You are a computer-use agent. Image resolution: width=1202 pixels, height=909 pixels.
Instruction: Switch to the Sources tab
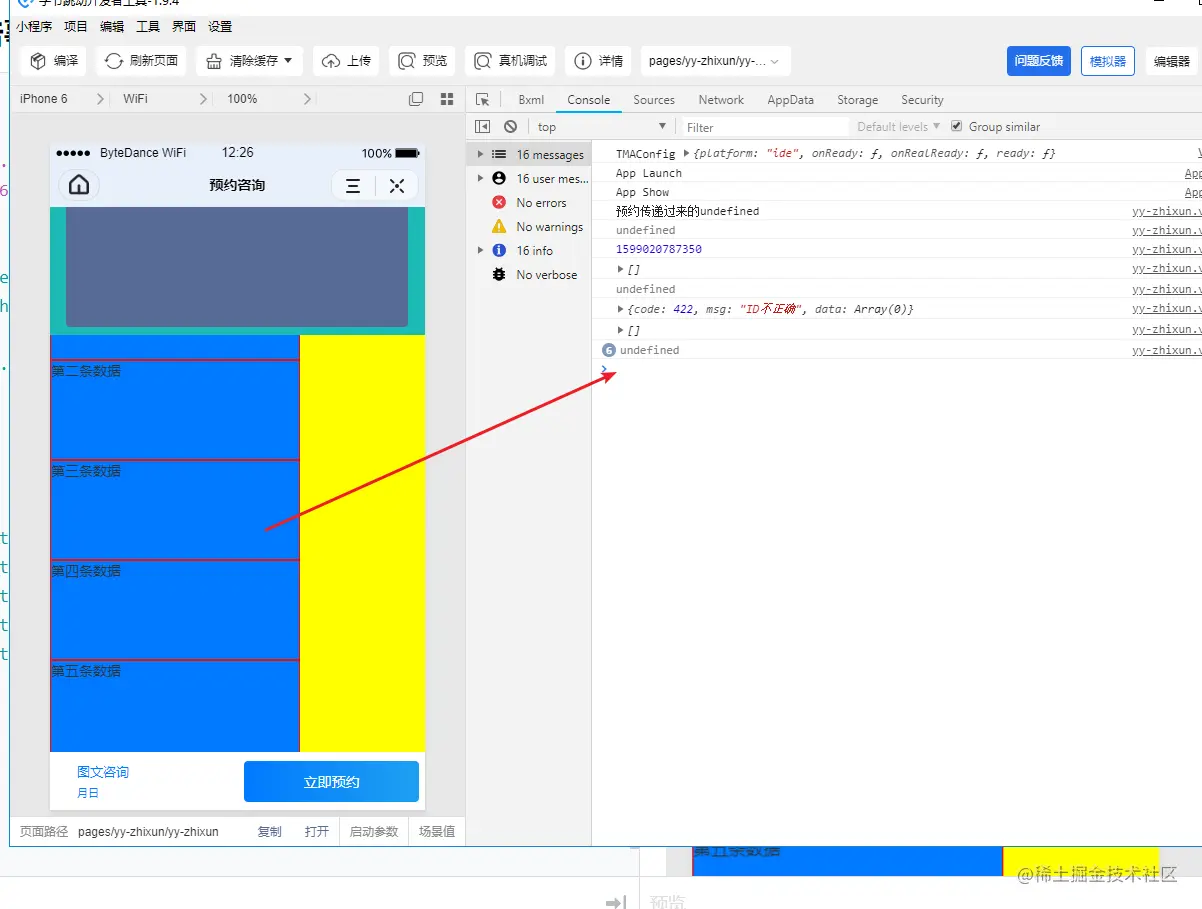[654, 100]
